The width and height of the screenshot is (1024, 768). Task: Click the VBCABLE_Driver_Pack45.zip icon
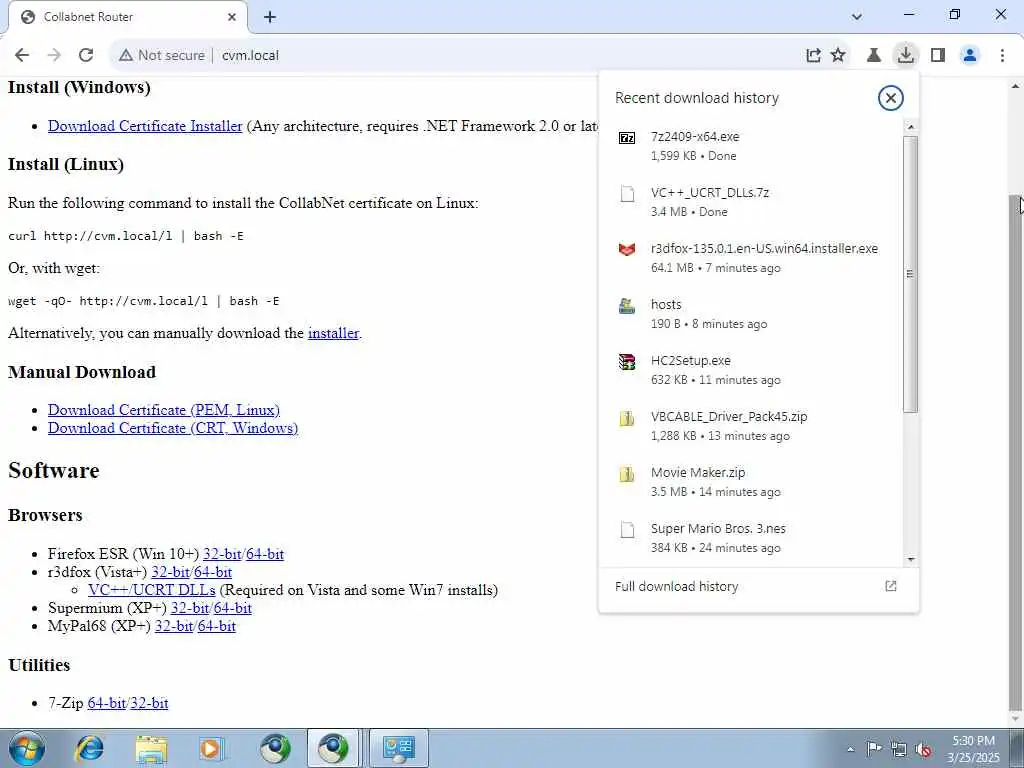click(627, 418)
